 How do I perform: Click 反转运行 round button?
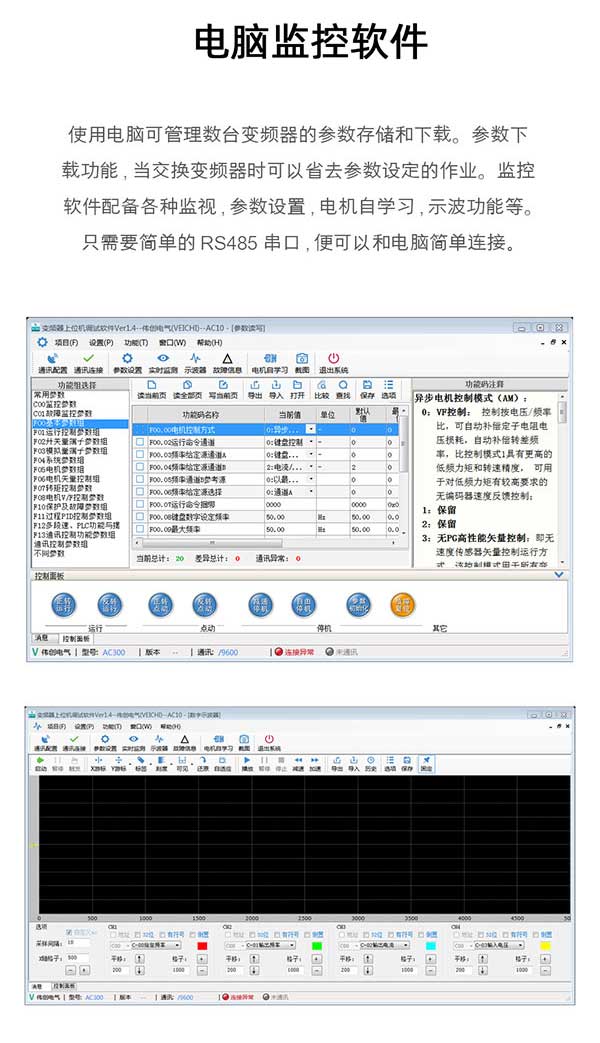(x=110, y=604)
